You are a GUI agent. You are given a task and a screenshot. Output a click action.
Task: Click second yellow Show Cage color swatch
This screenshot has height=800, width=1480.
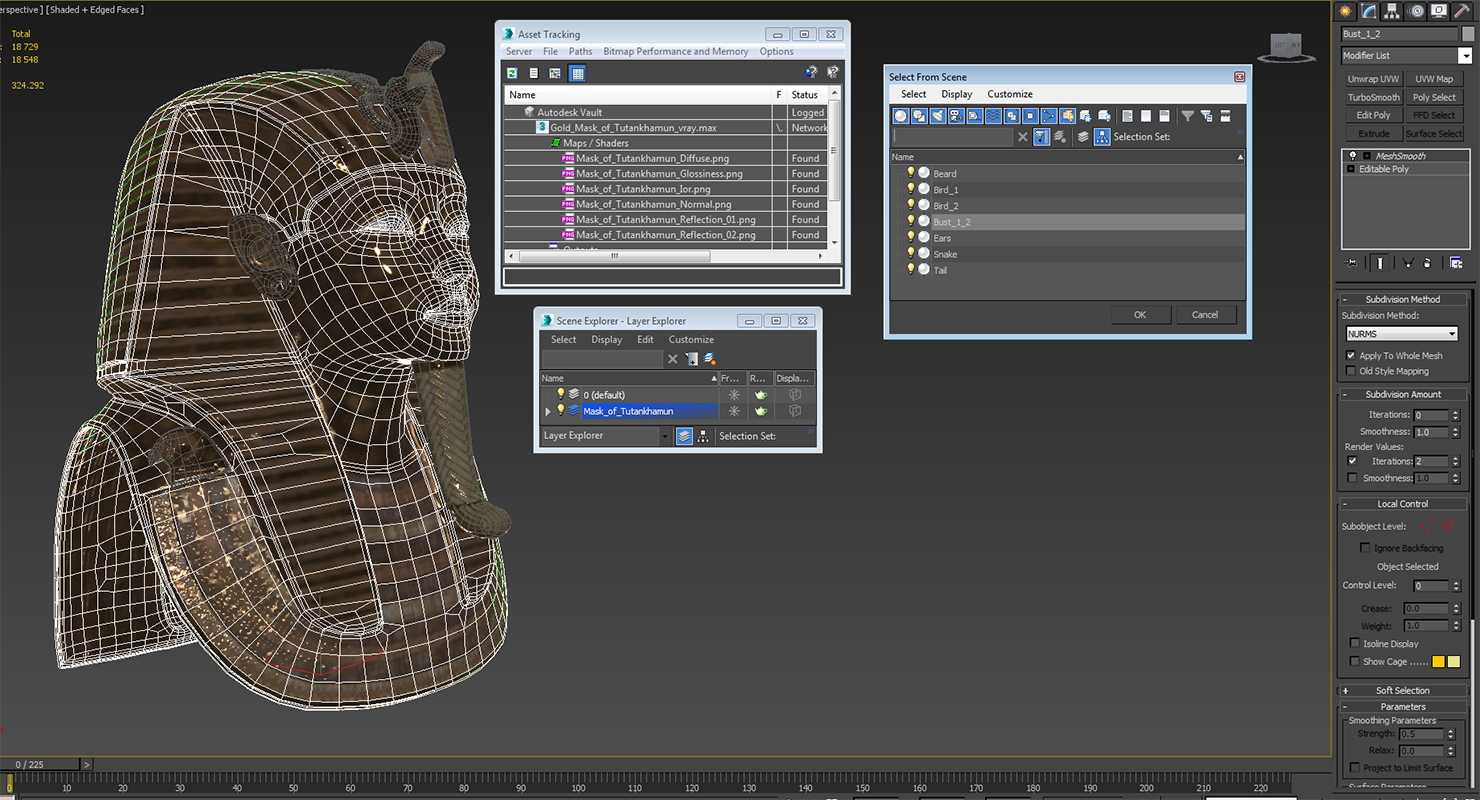[1454, 661]
